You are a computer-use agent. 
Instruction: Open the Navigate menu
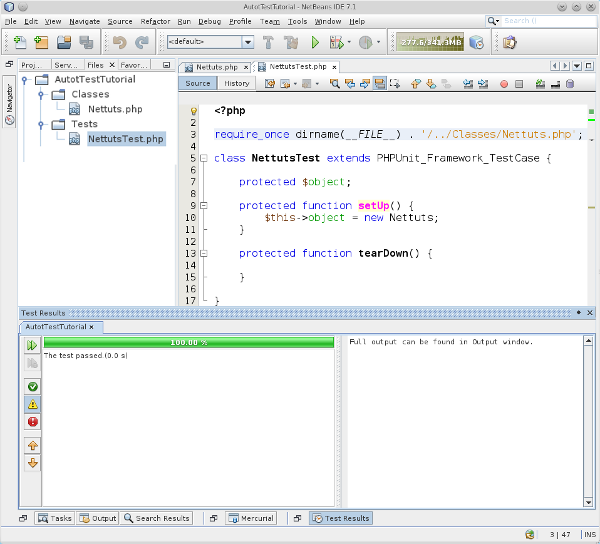[84, 21]
